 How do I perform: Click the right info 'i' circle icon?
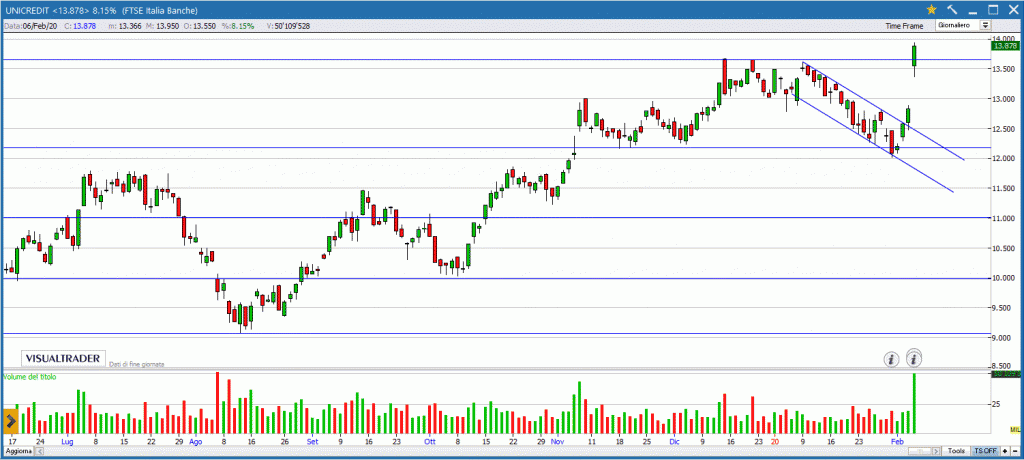pos(914,357)
